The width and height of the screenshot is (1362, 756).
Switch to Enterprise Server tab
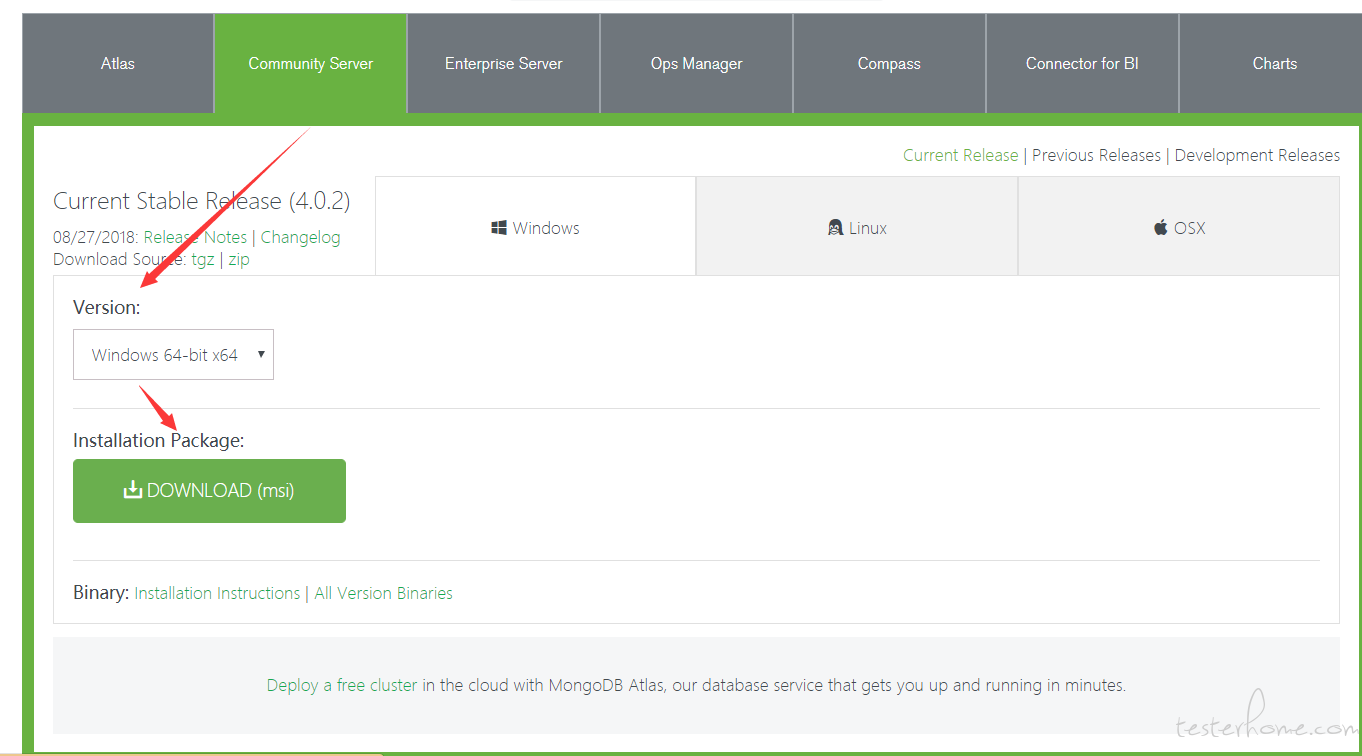tap(503, 63)
